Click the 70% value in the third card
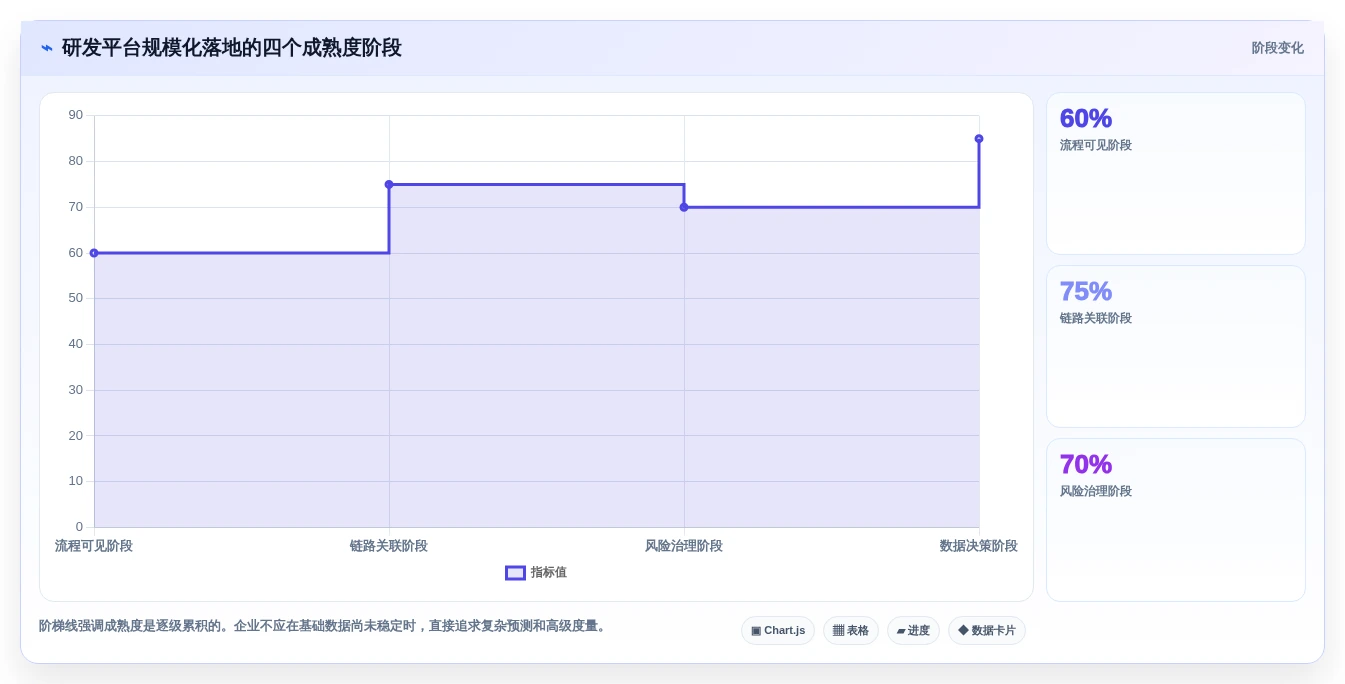Screen dimensions: 1345x684 (x=1086, y=464)
